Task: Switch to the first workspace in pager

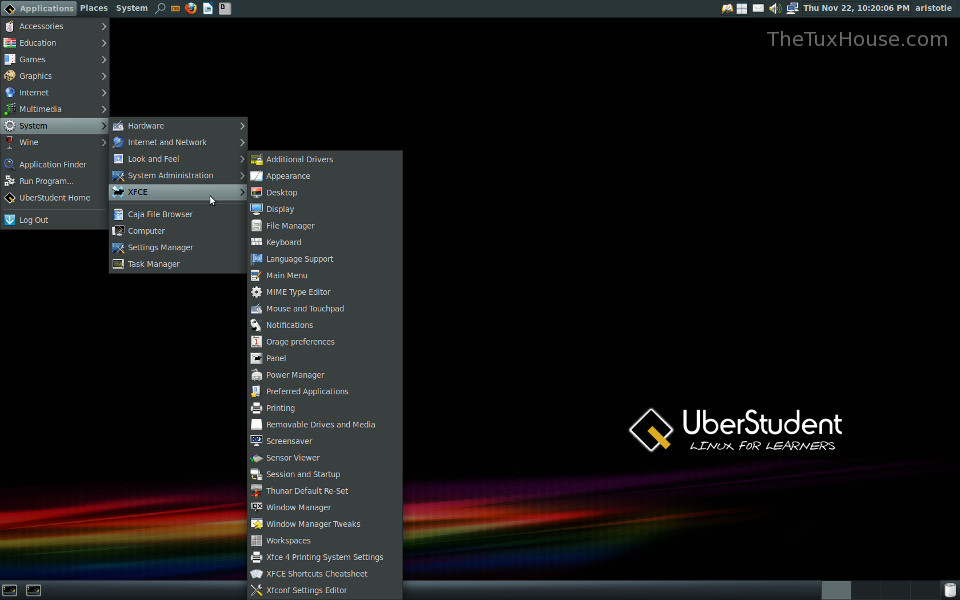Action: [x=836, y=590]
